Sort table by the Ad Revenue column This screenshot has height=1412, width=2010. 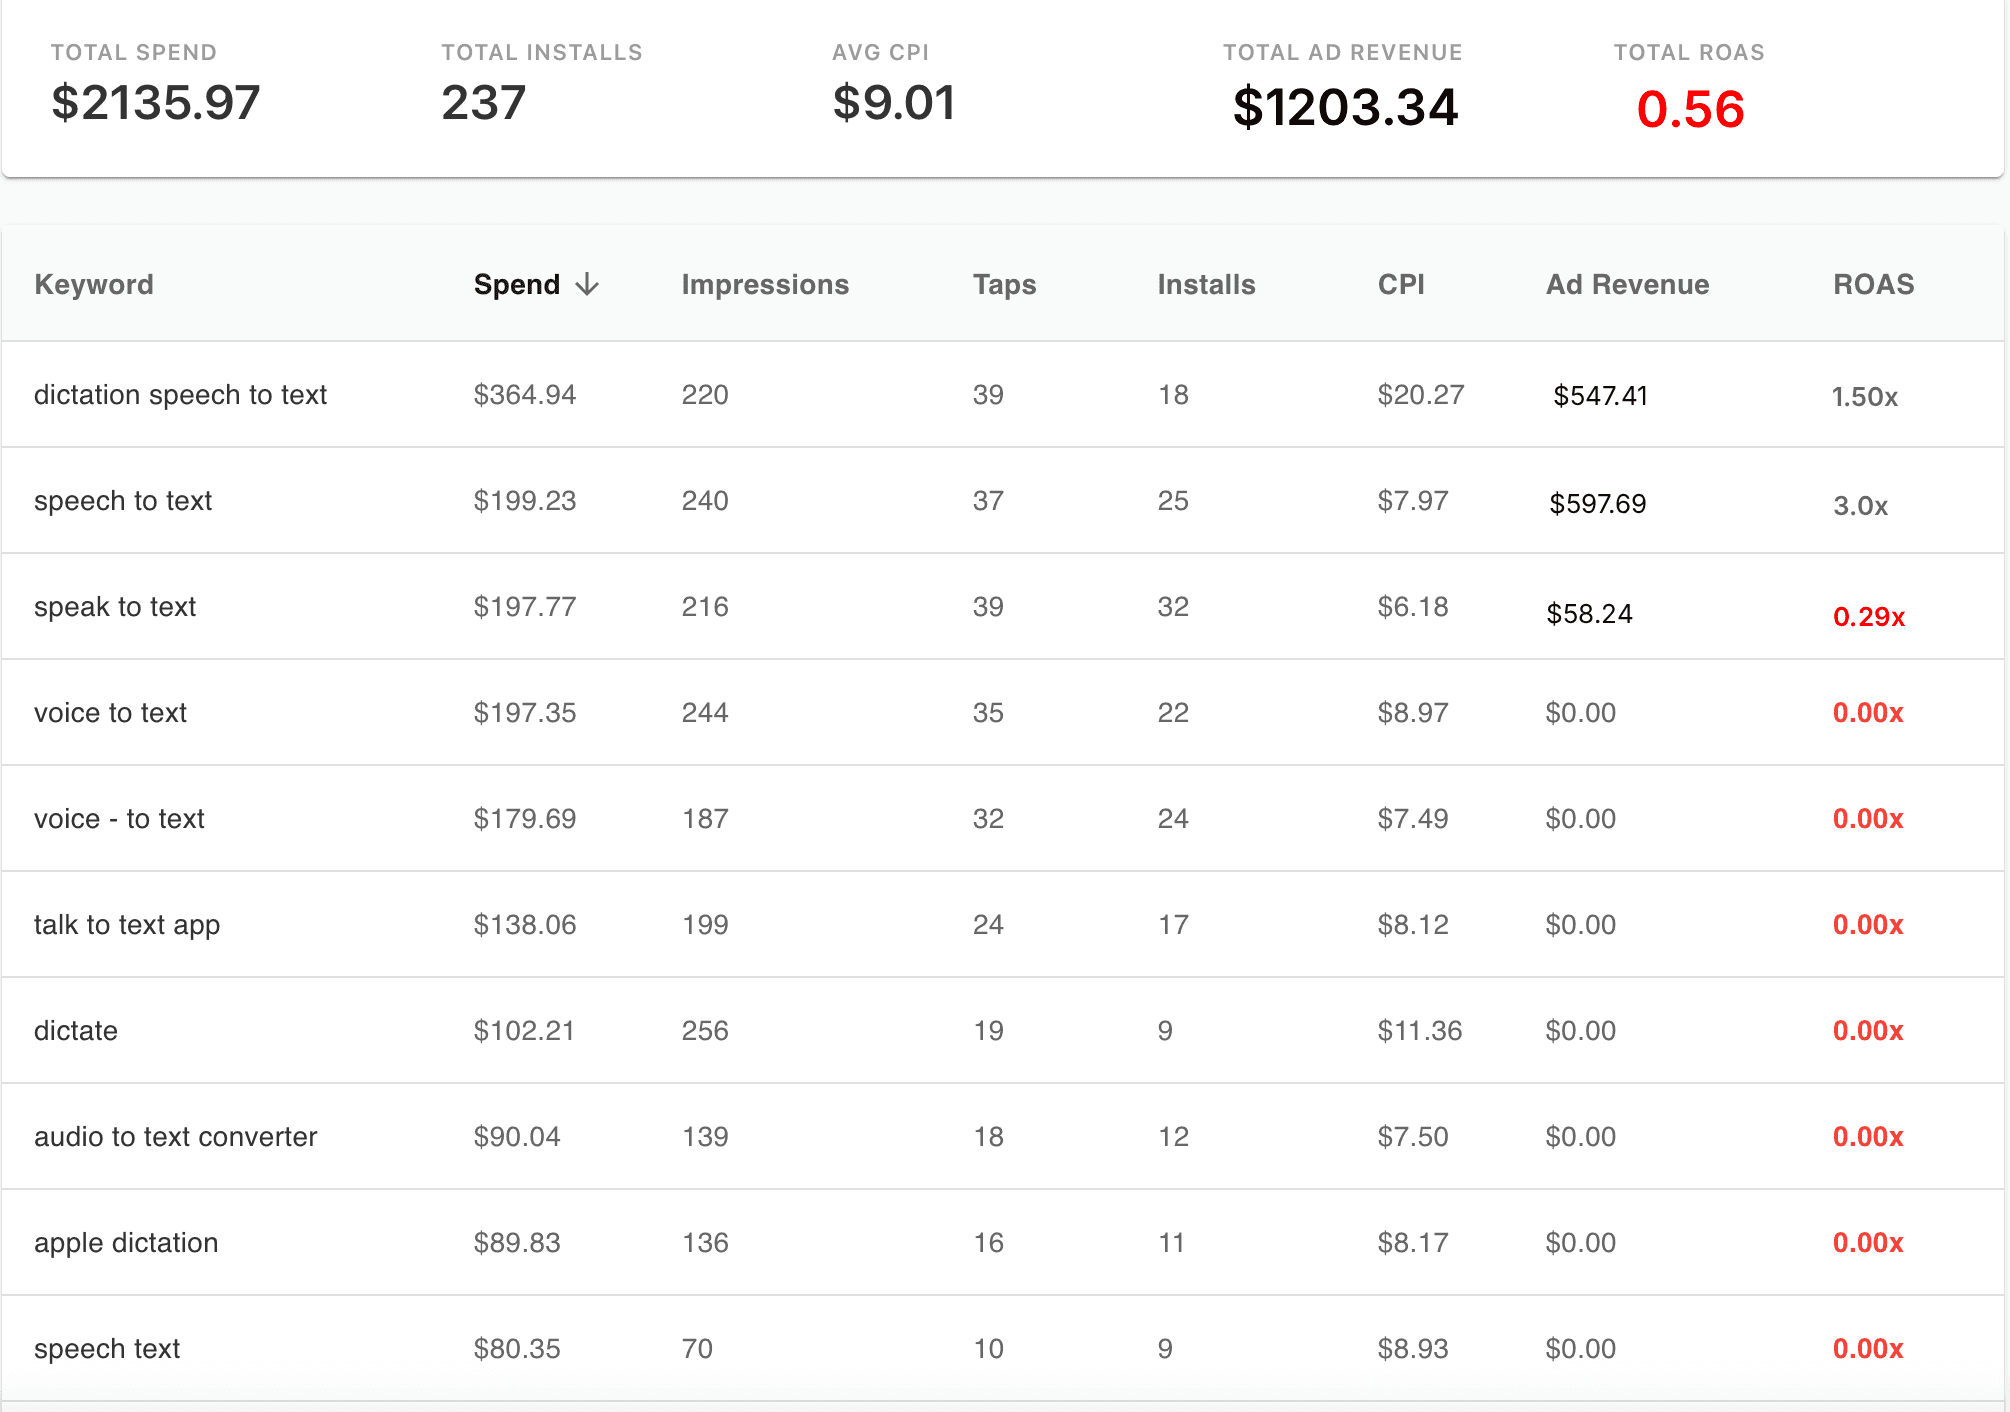1627,284
